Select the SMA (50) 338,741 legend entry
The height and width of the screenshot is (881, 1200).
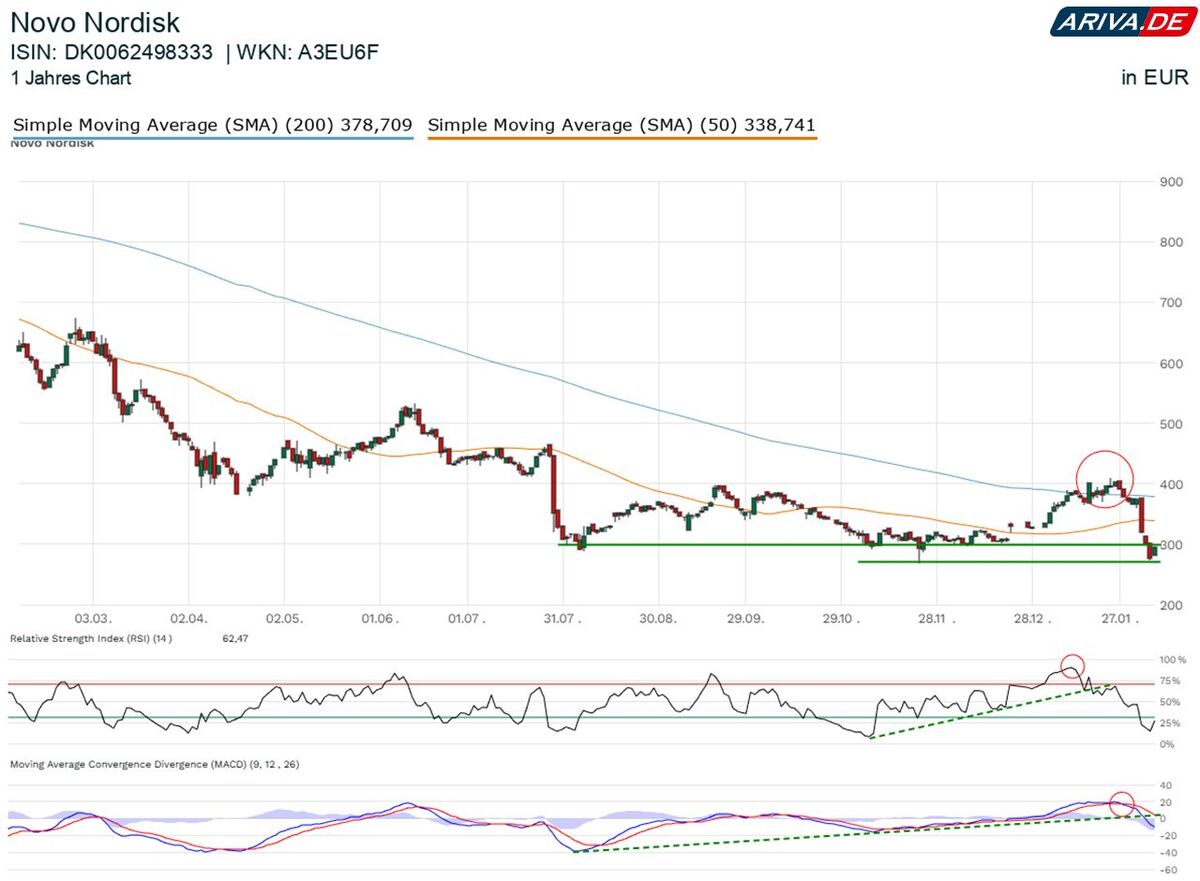[x=621, y=126]
